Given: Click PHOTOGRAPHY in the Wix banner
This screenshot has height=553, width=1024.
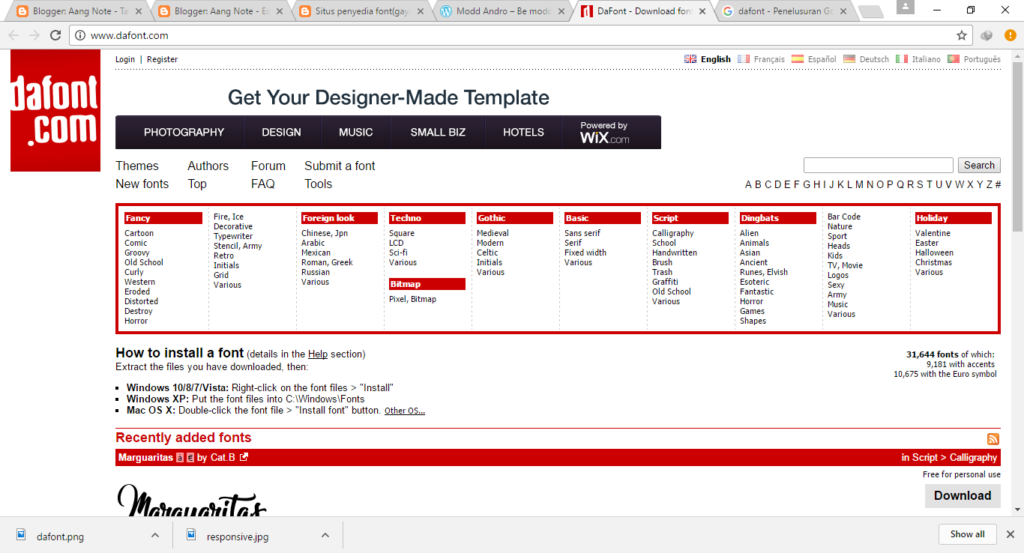Looking at the screenshot, I should pyautogui.click(x=184, y=133).
